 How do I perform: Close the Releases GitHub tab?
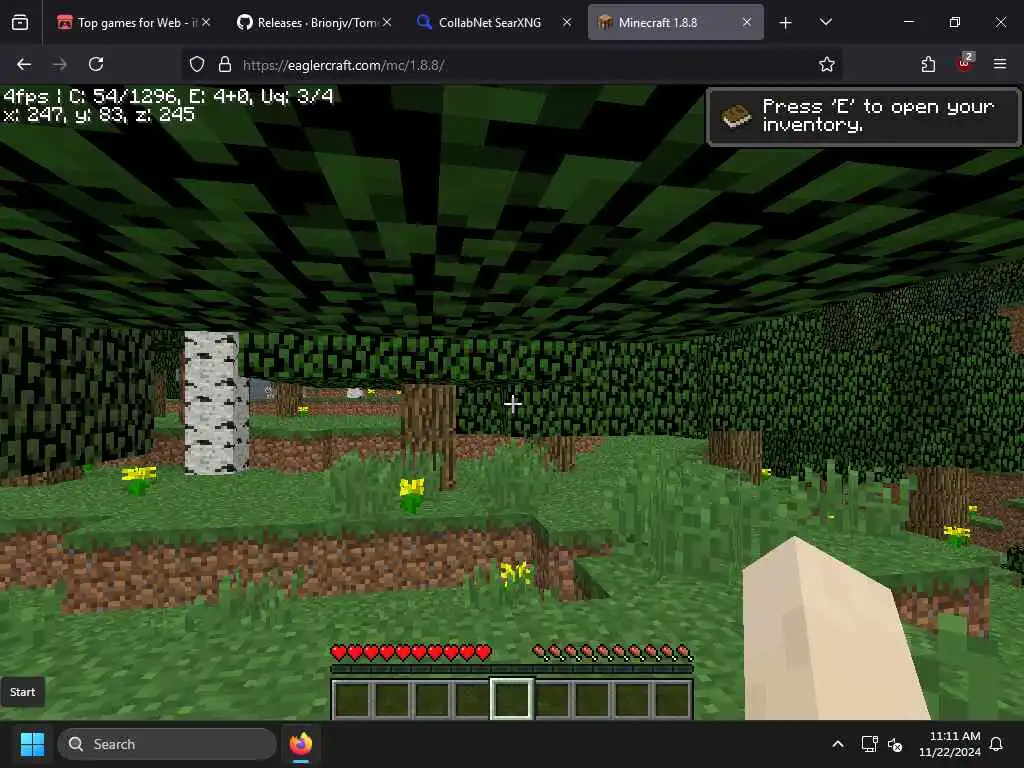387,22
